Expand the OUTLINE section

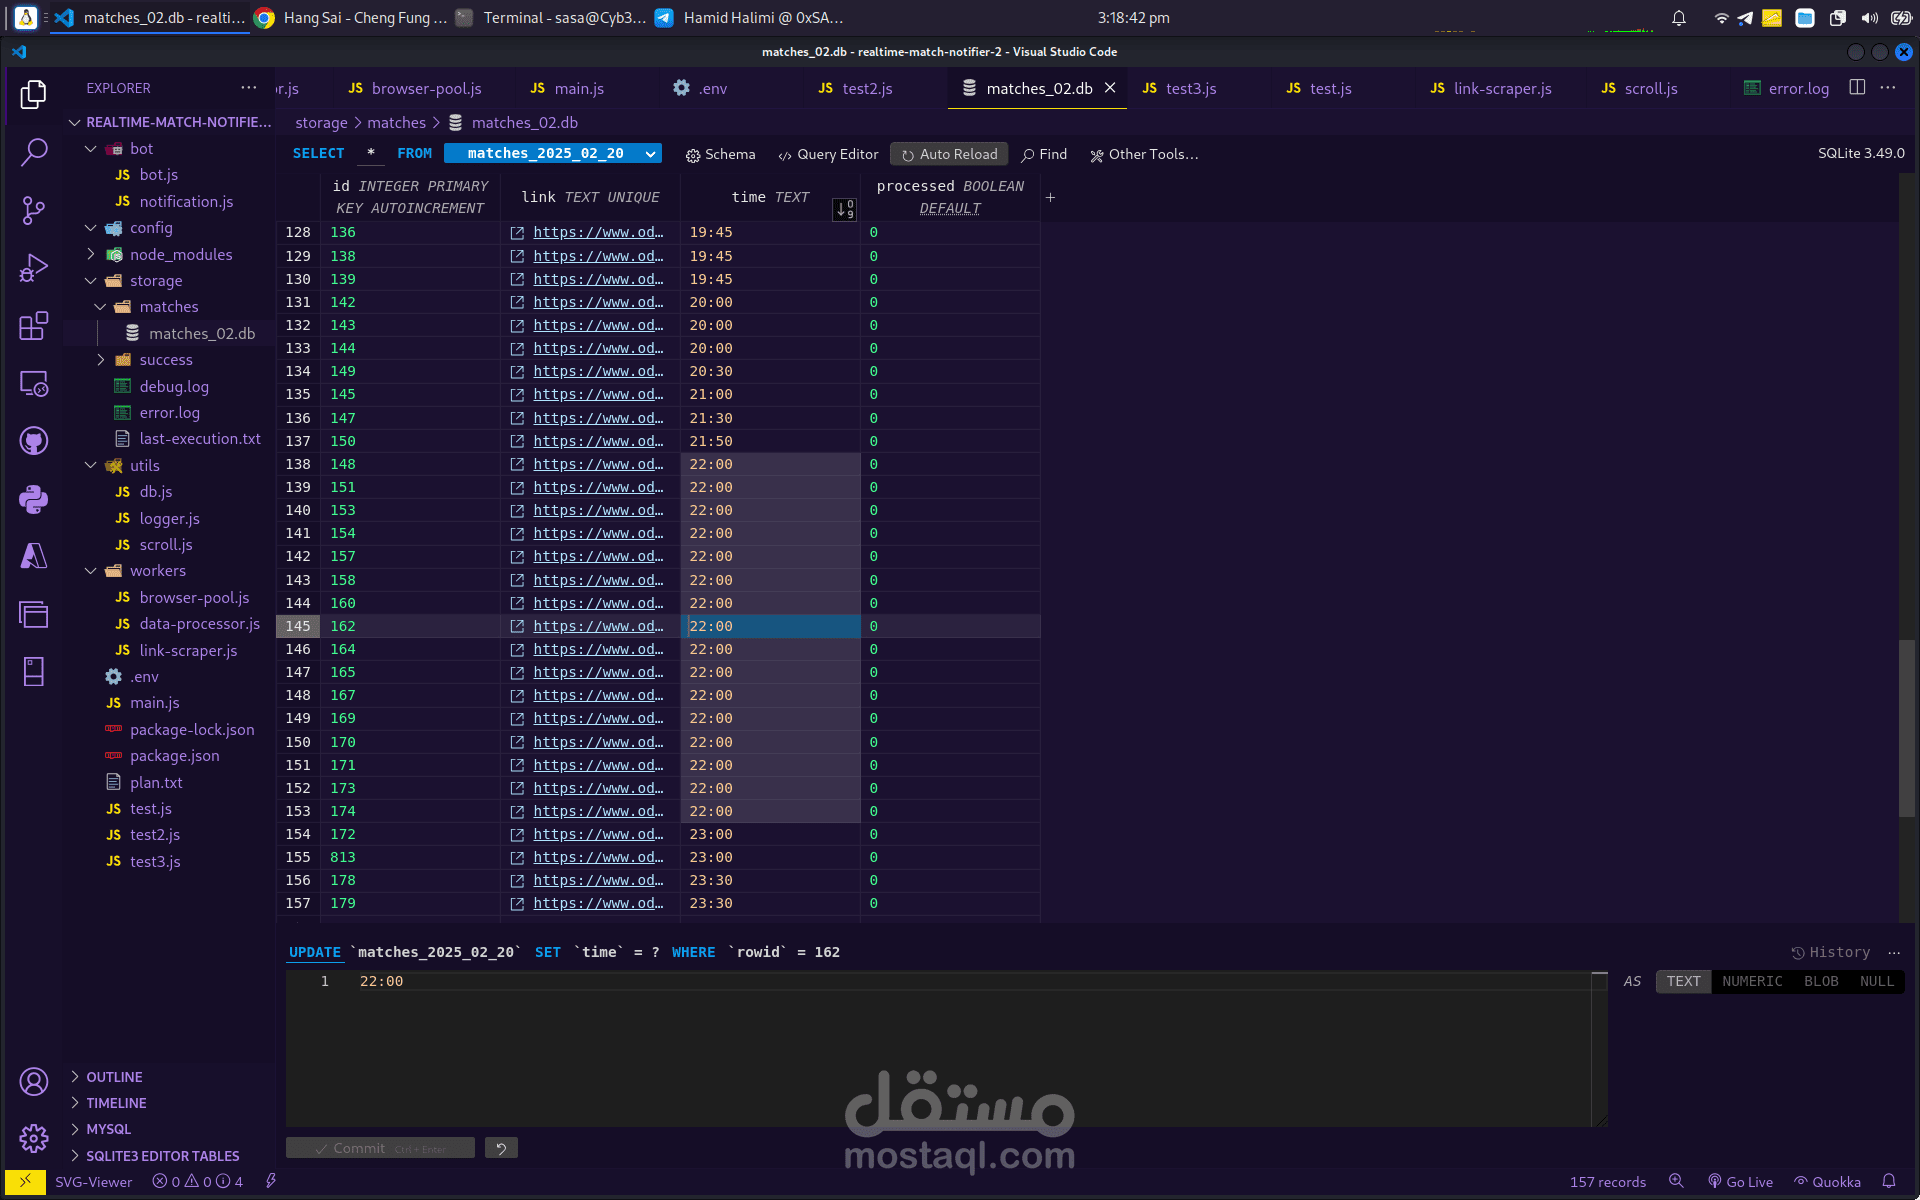click(x=114, y=1077)
